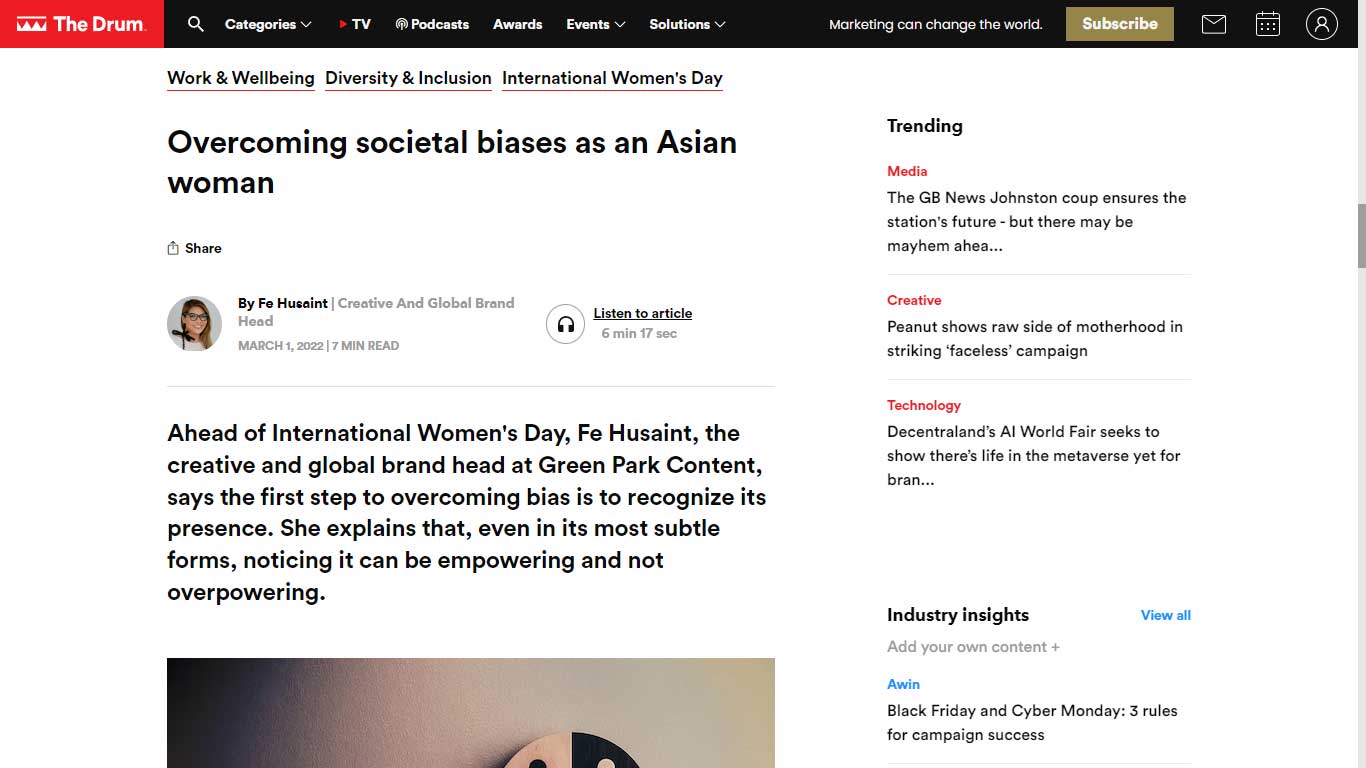This screenshot has width=1366, height=768.
Task: Click the Listen to article link
Action: pos(643,313)
